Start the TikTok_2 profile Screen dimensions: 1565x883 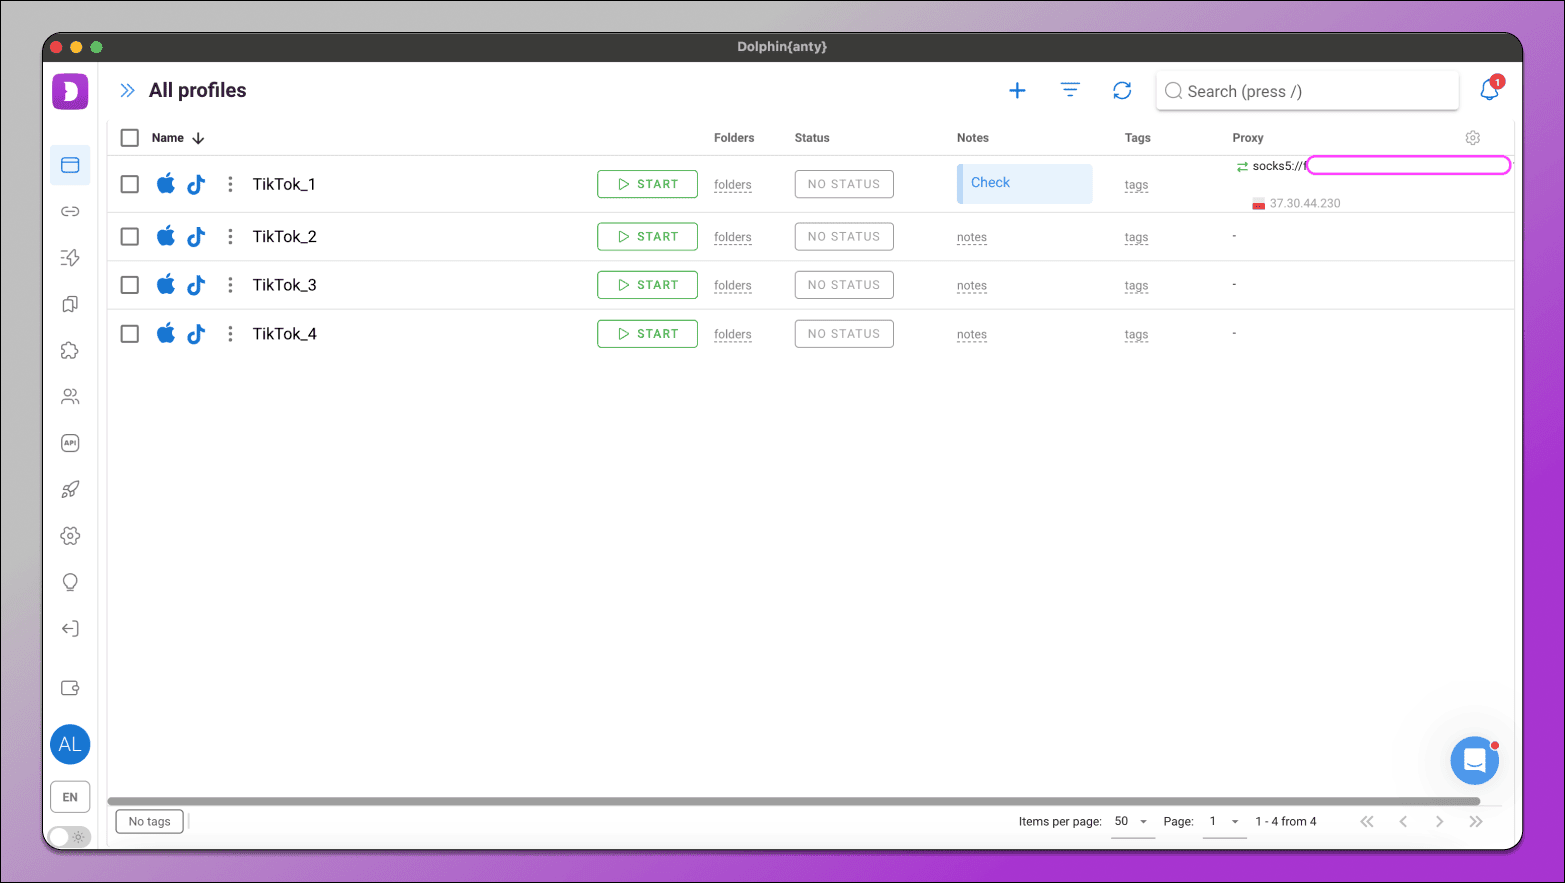click(647, 236)
